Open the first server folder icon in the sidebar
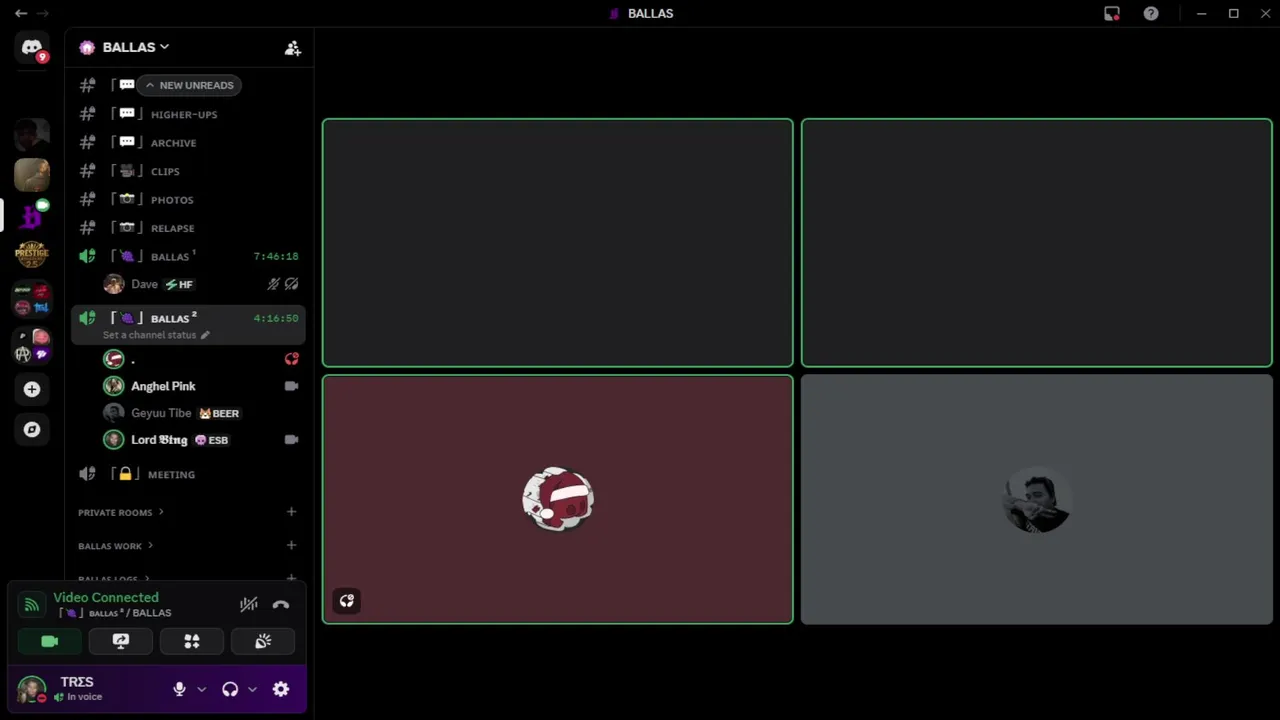Image resolution: width=1280 pixels, height=720 pixels. click(x=32, y=299)
